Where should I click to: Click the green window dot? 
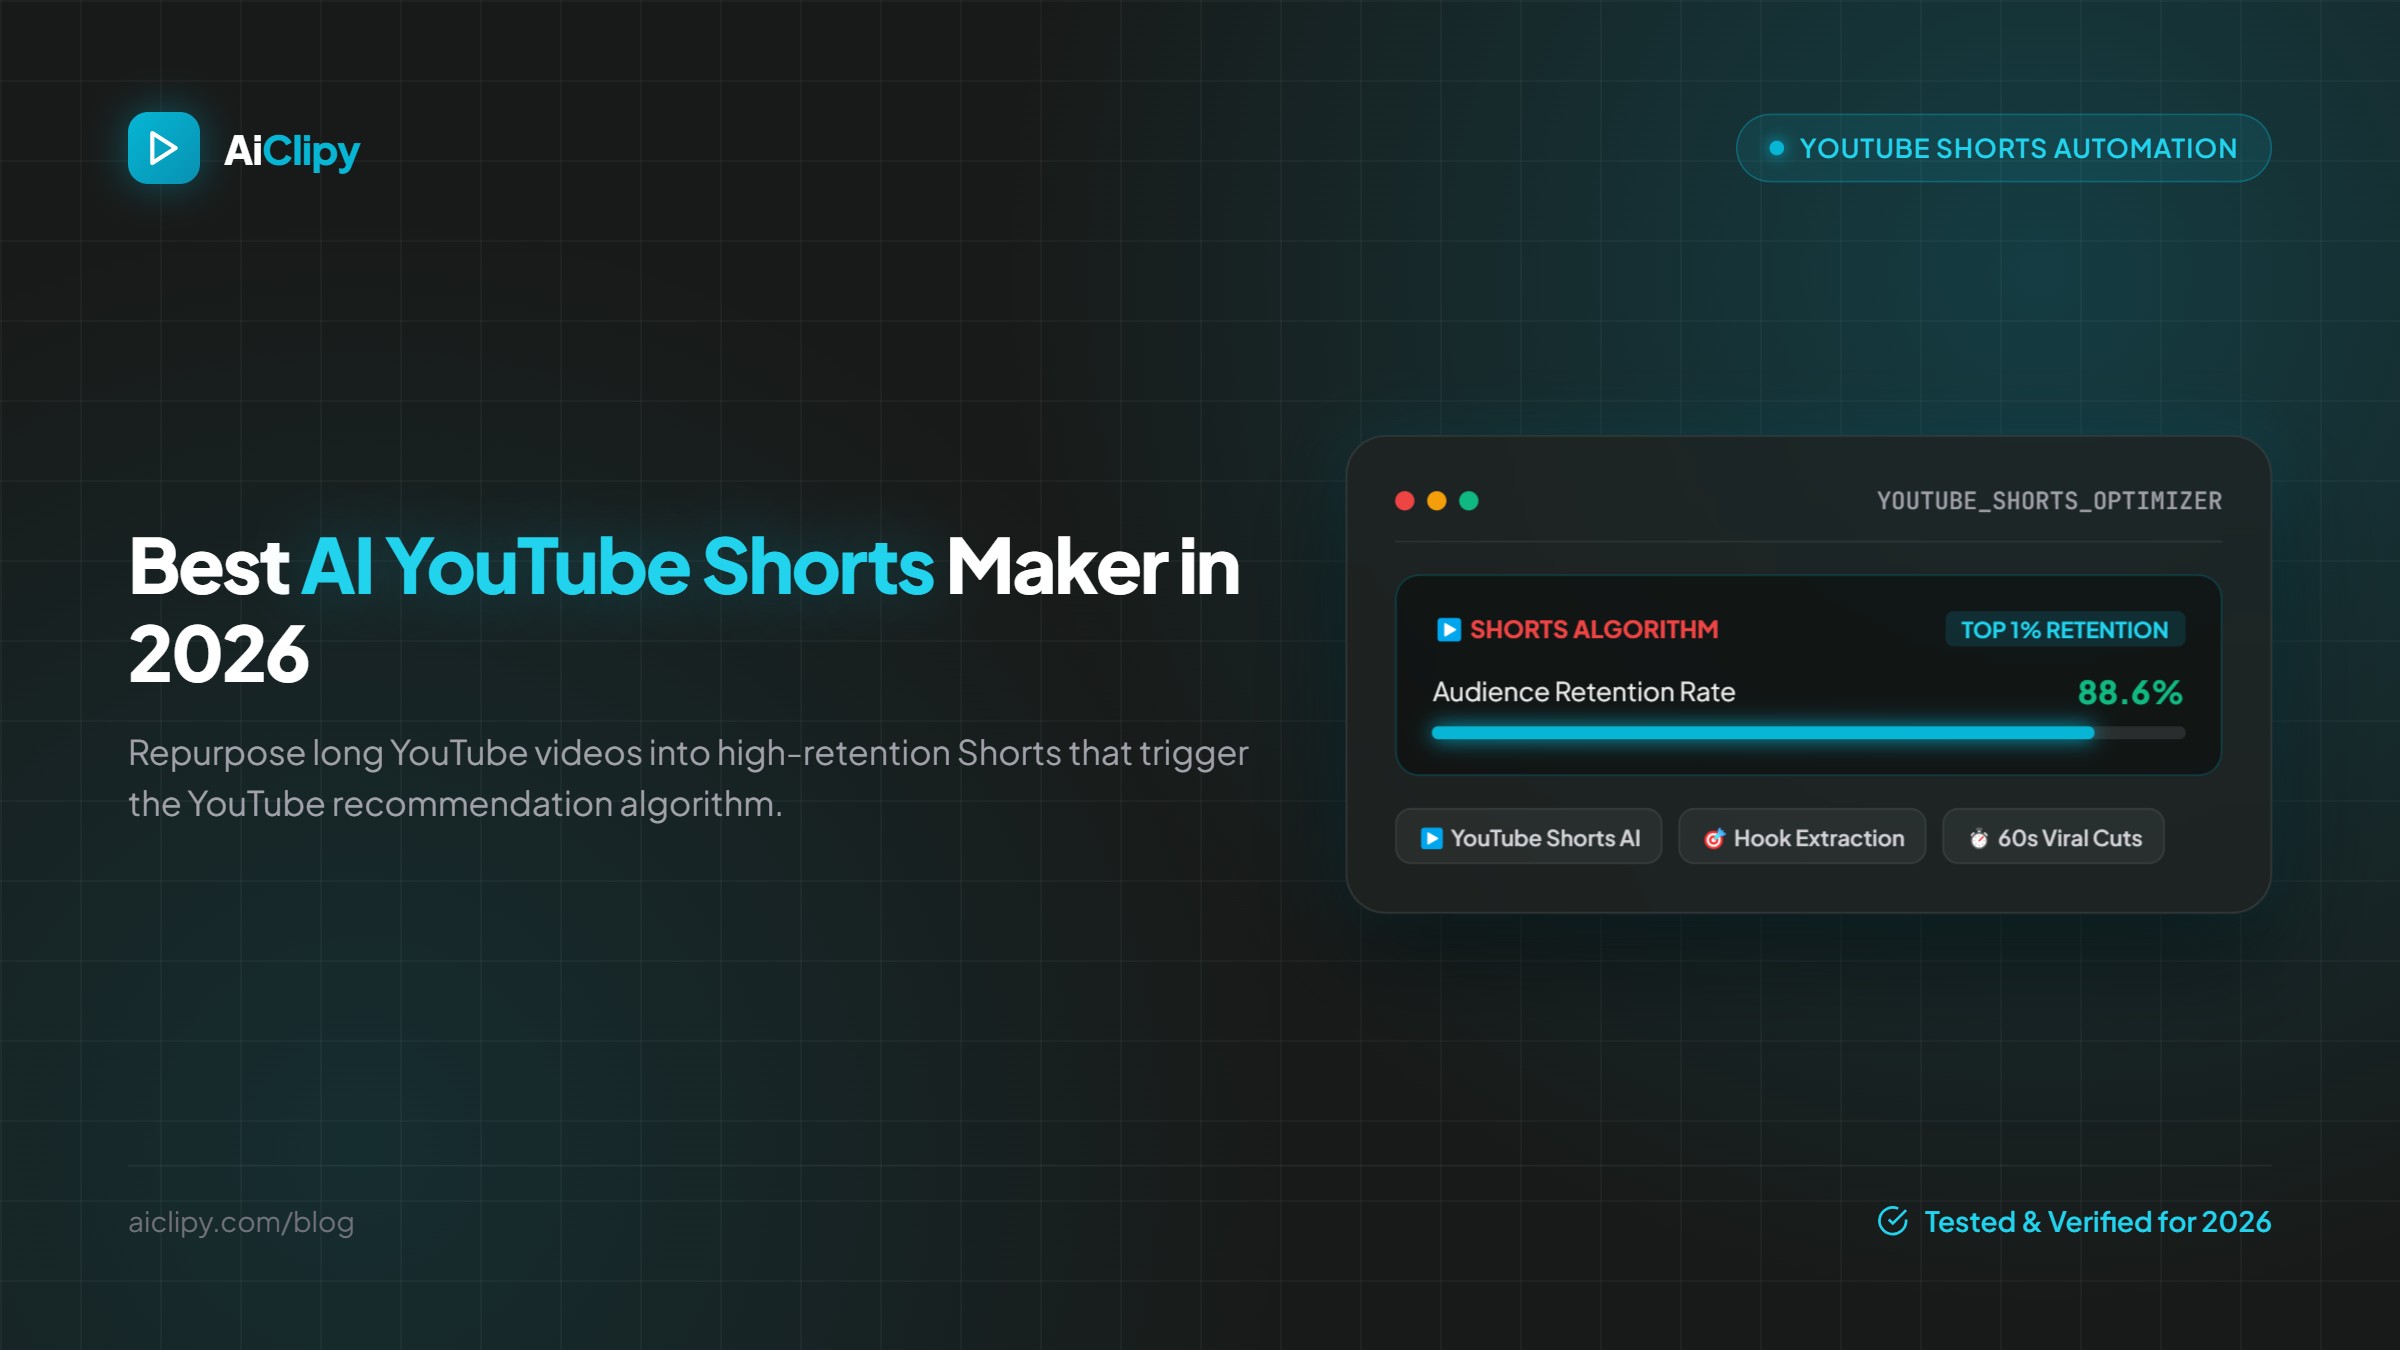[1469, 501]
